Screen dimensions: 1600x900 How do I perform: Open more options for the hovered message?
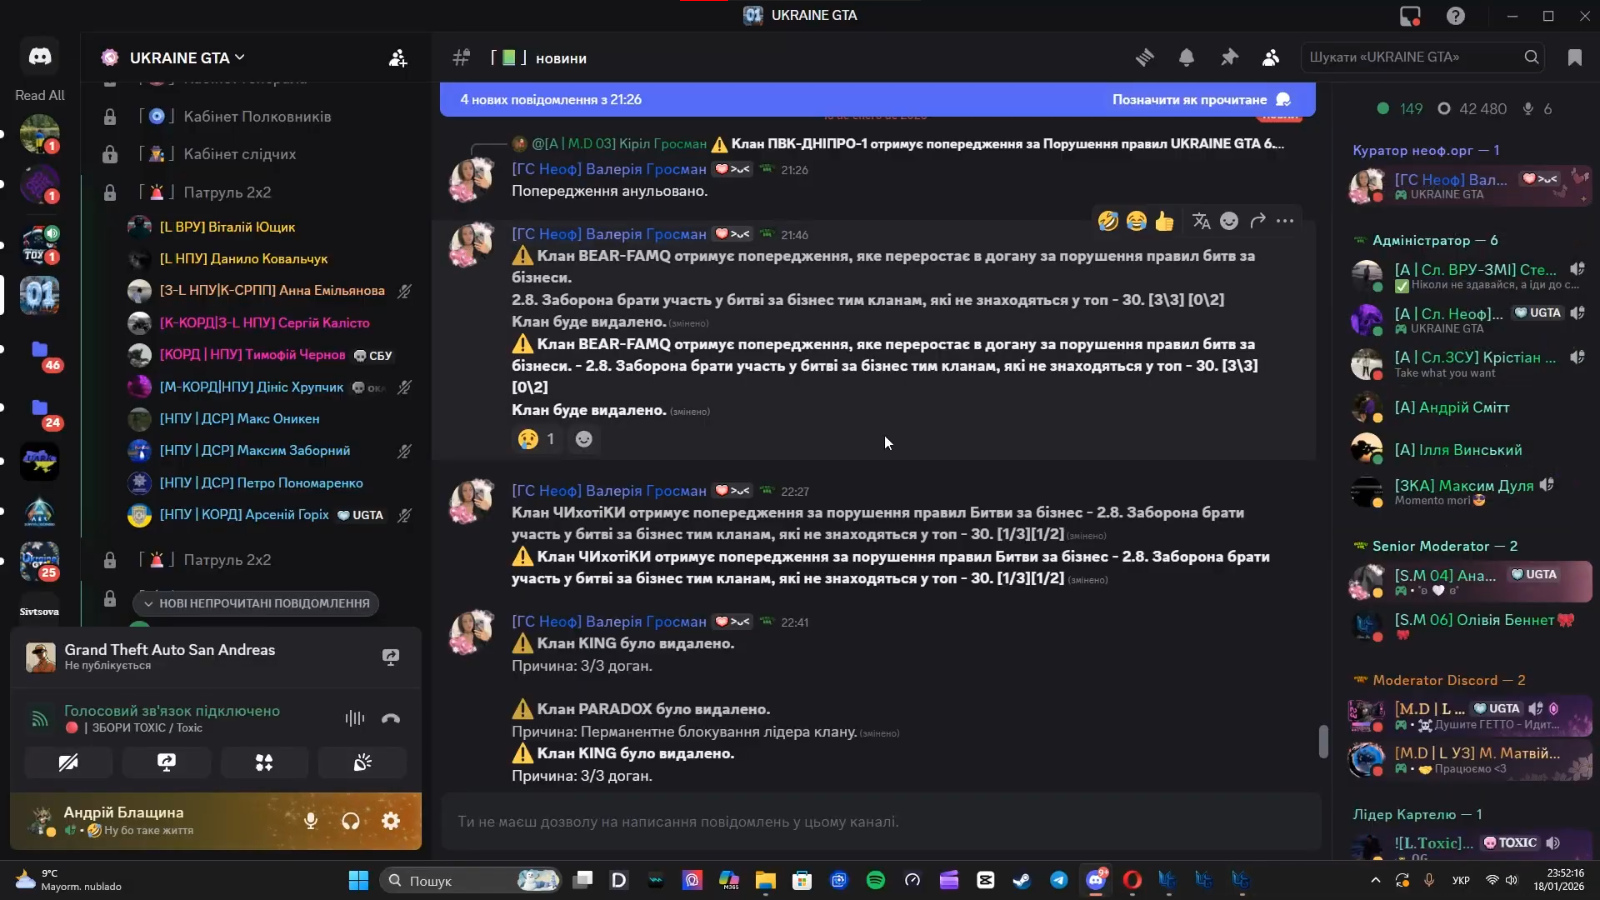(1285, 221)
